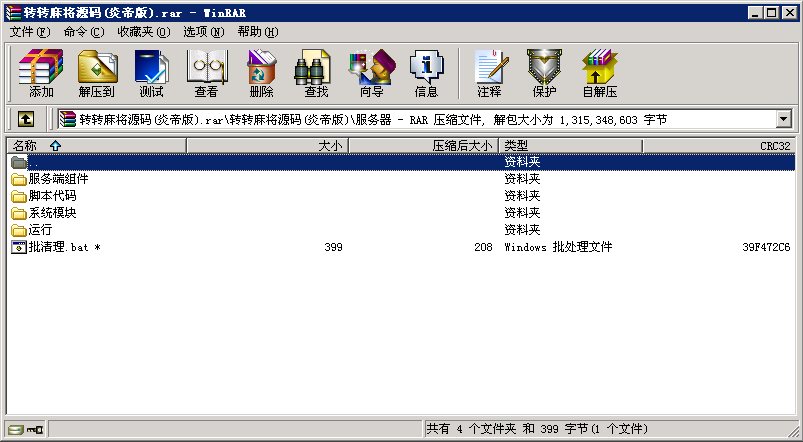Show archive 信息 (Info)
The height and width of the screenshot is (442, 803).
click(426, 74)
